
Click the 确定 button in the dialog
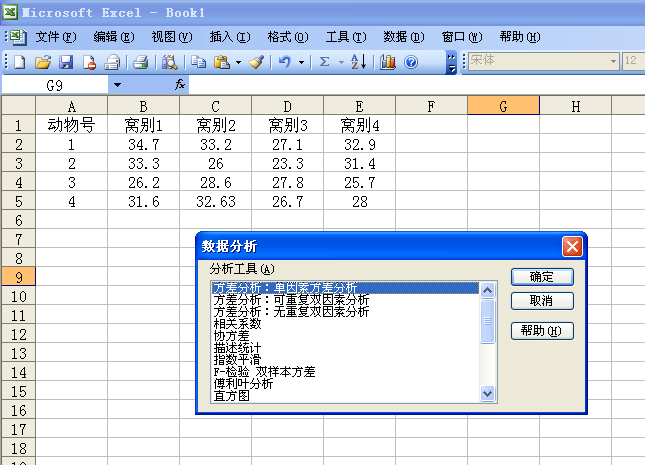(542, 277)
